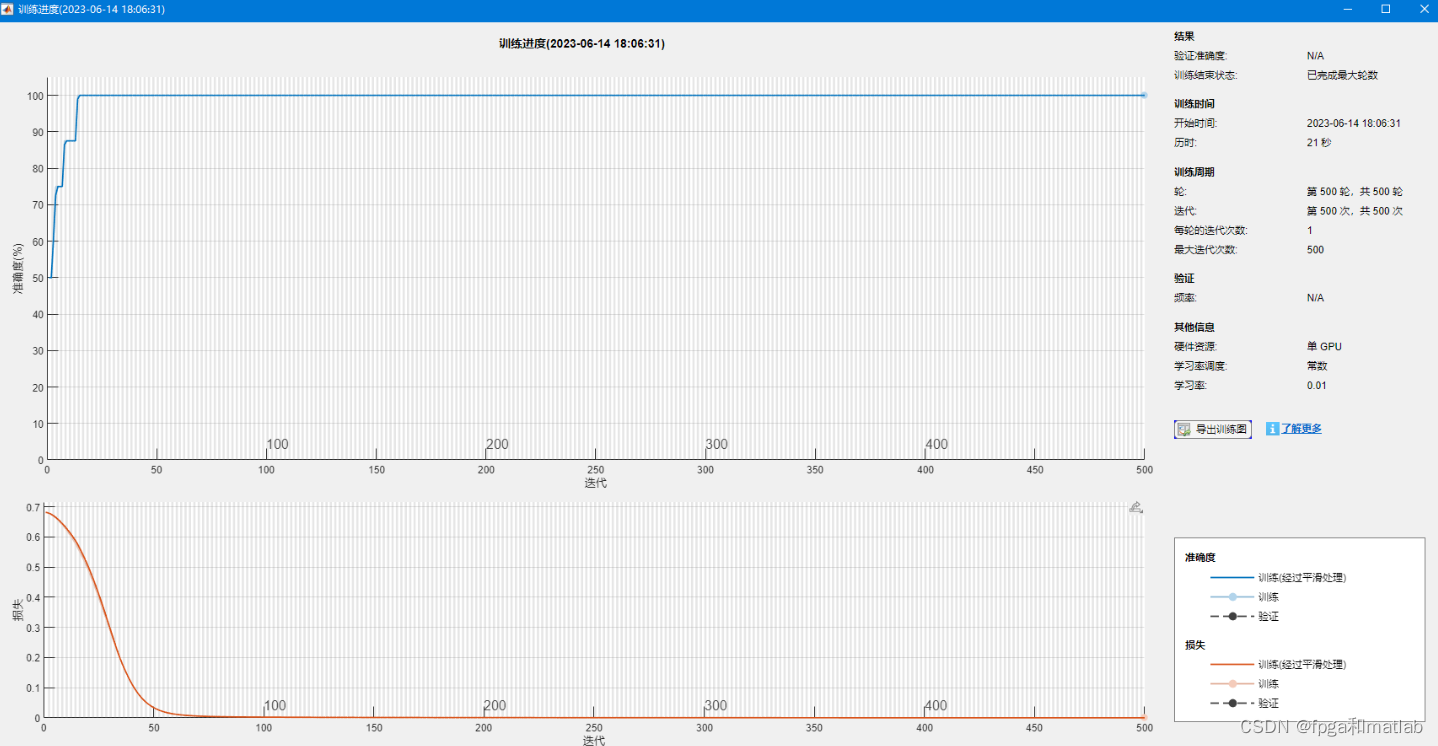Click the plot title 训练进度(2023-06-14 18:06:31)
The image size is (1438, 746).
[x=581, y=44]
